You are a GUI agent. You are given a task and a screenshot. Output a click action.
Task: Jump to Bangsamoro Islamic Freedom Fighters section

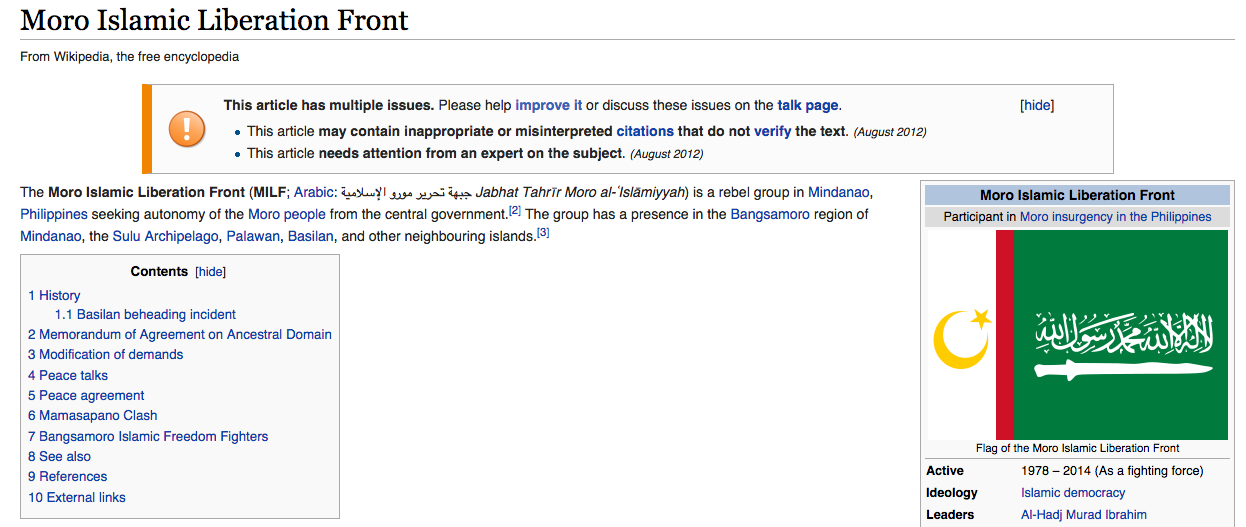point(148,436)
